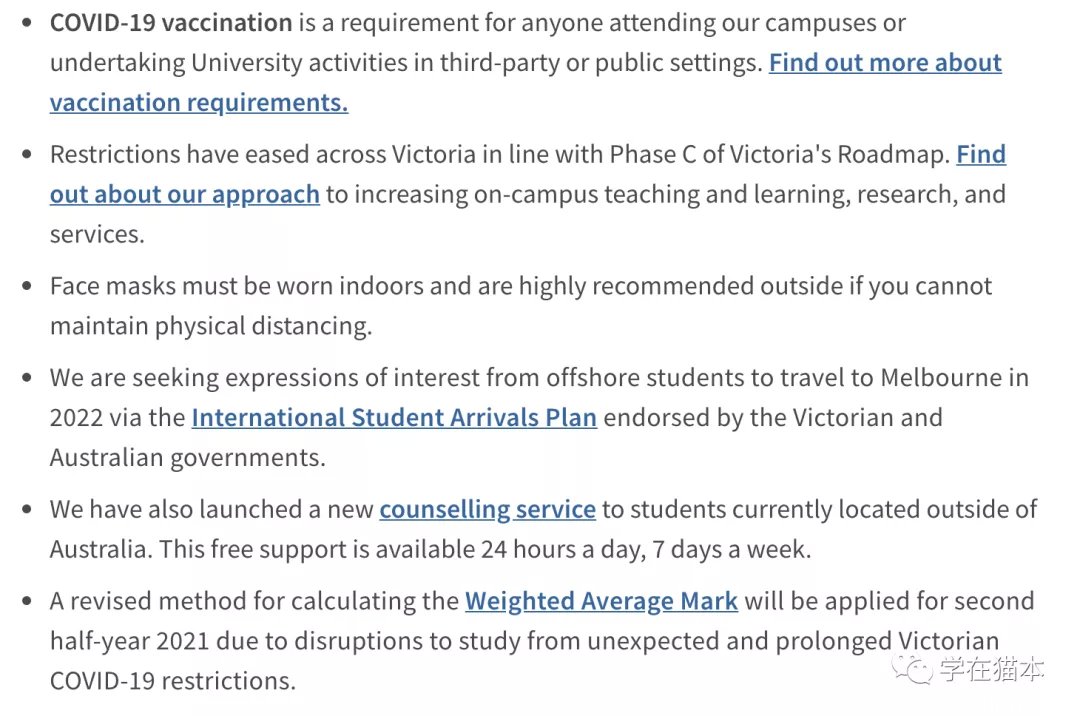Click the bullet before 'A revised method'
The width and height of the screenshot is (1080, 716).
point(27,601)
